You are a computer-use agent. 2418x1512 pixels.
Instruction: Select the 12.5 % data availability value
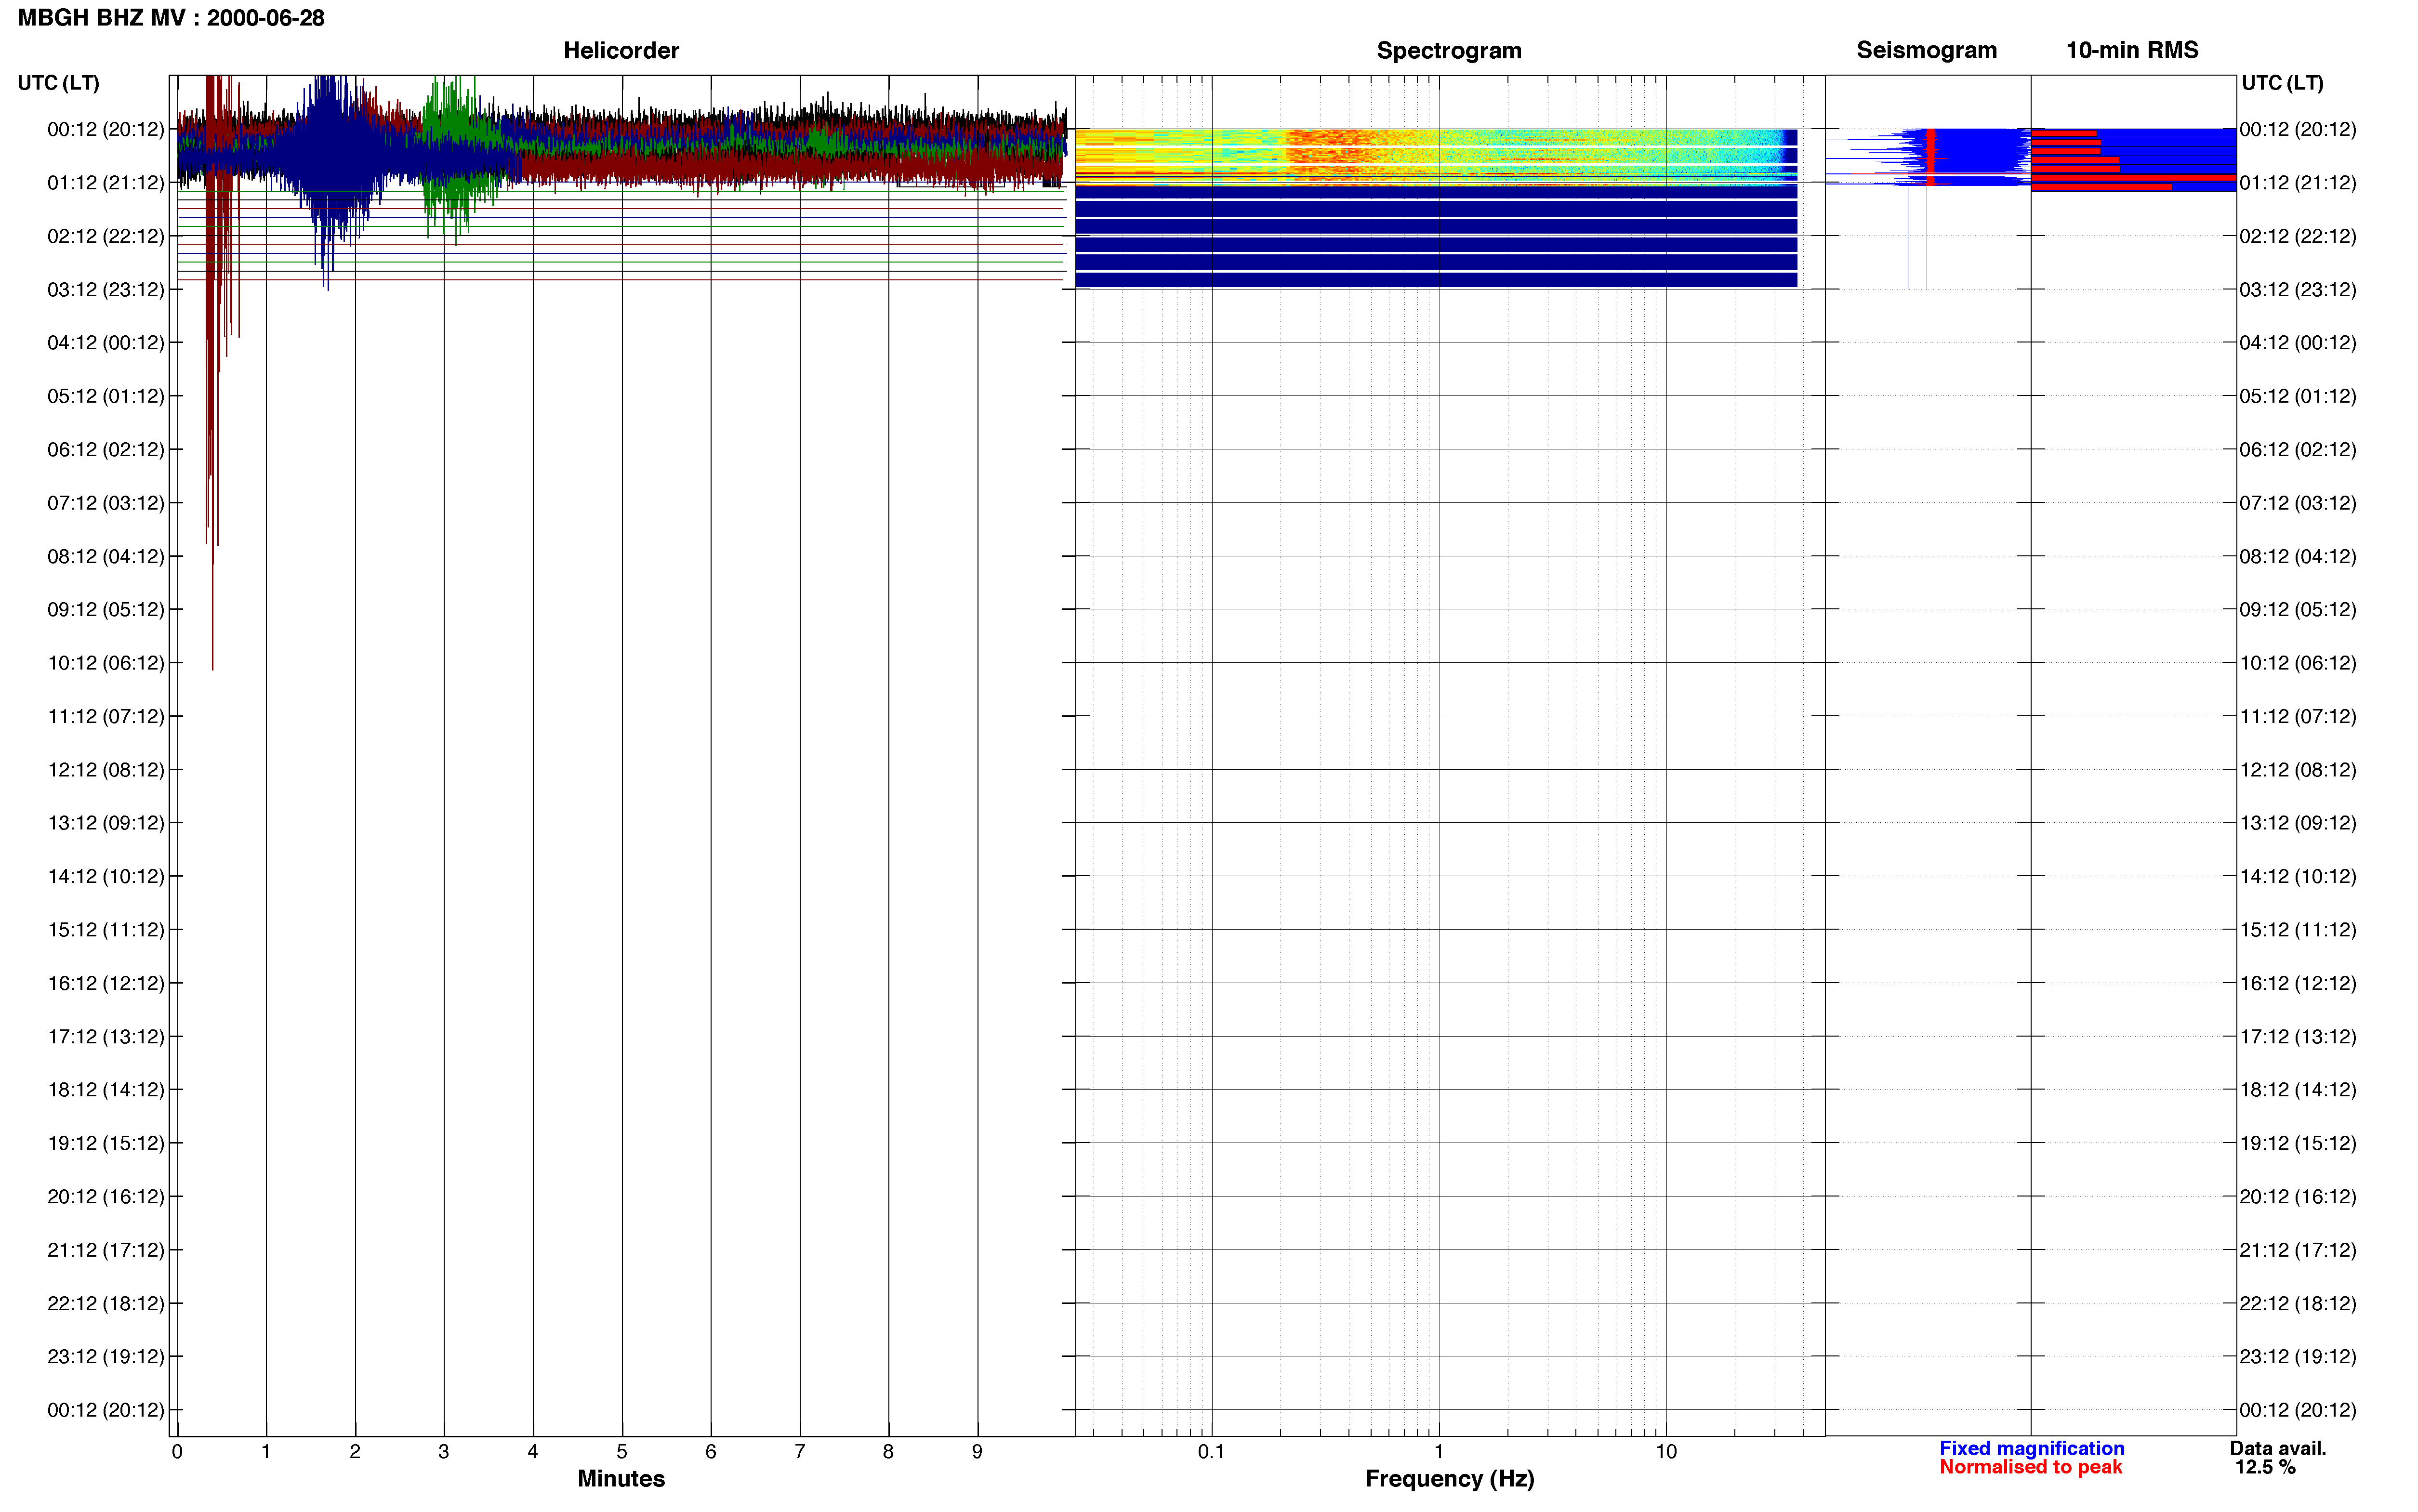coord(2265,1467)
